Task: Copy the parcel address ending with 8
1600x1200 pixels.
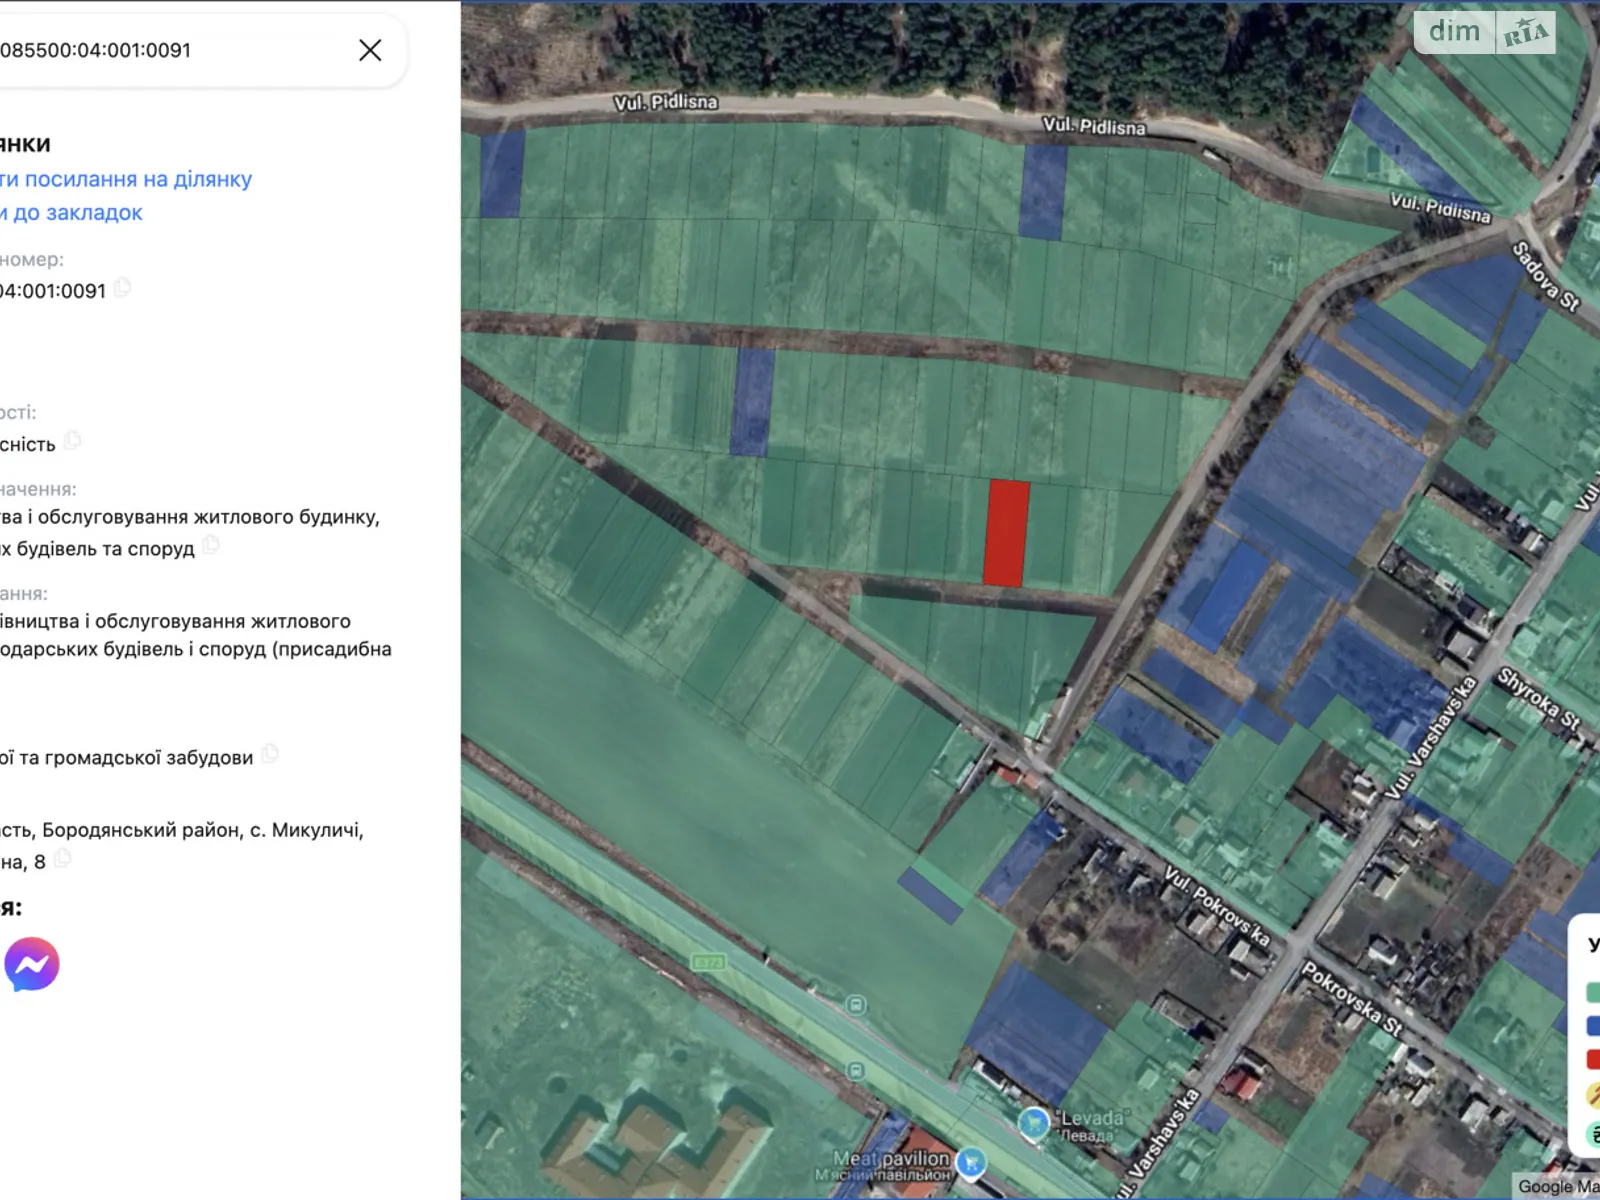Action: tap(63, 859)
